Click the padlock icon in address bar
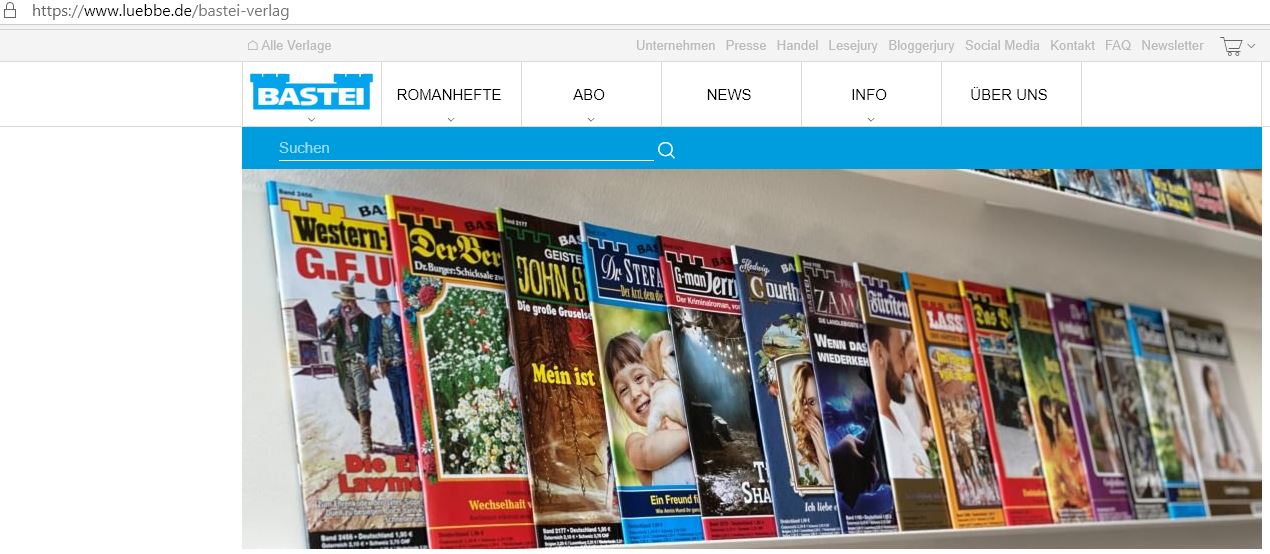 (x=11, y=12)
